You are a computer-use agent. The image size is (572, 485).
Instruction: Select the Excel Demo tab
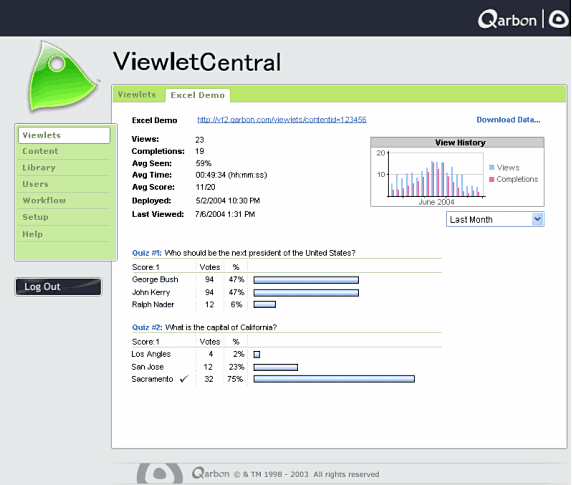click(197, 95)
